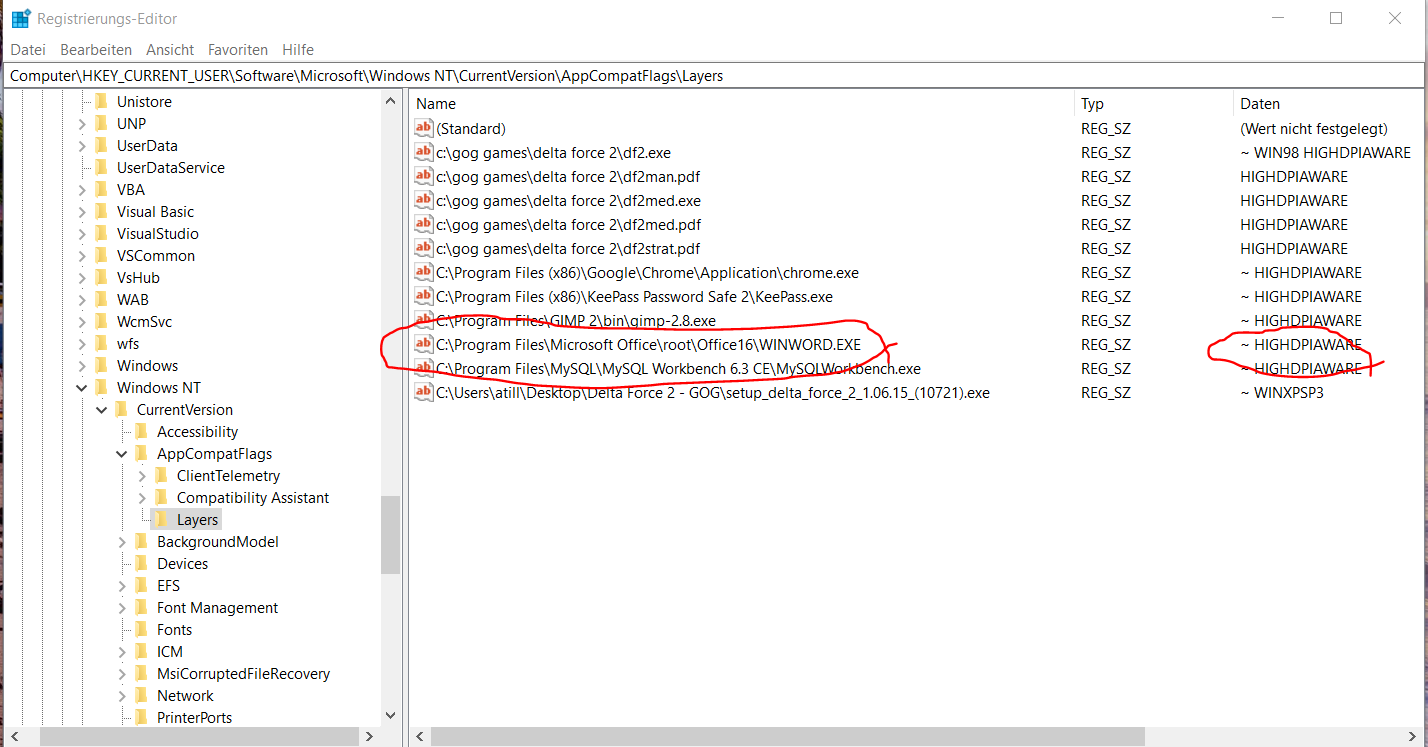The height and width of the screenshot is (747, 1428).
Task: Select the Fonts folder icon
Action: 141,629
